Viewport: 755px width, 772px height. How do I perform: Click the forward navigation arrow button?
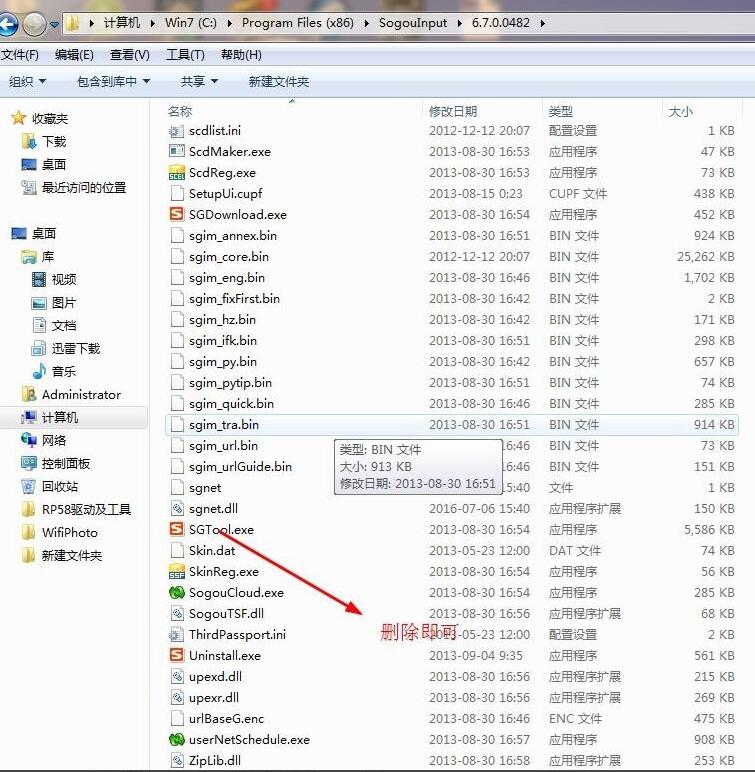[34, 24]
